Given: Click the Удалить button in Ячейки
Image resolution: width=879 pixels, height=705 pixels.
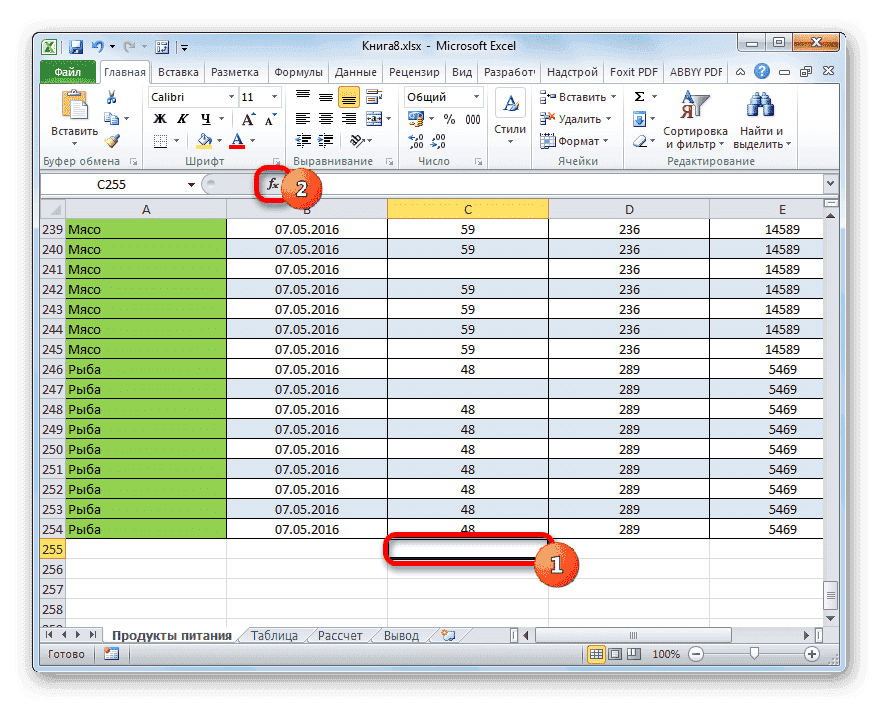Looking at the screenshot, I should [x=577, y=118].
